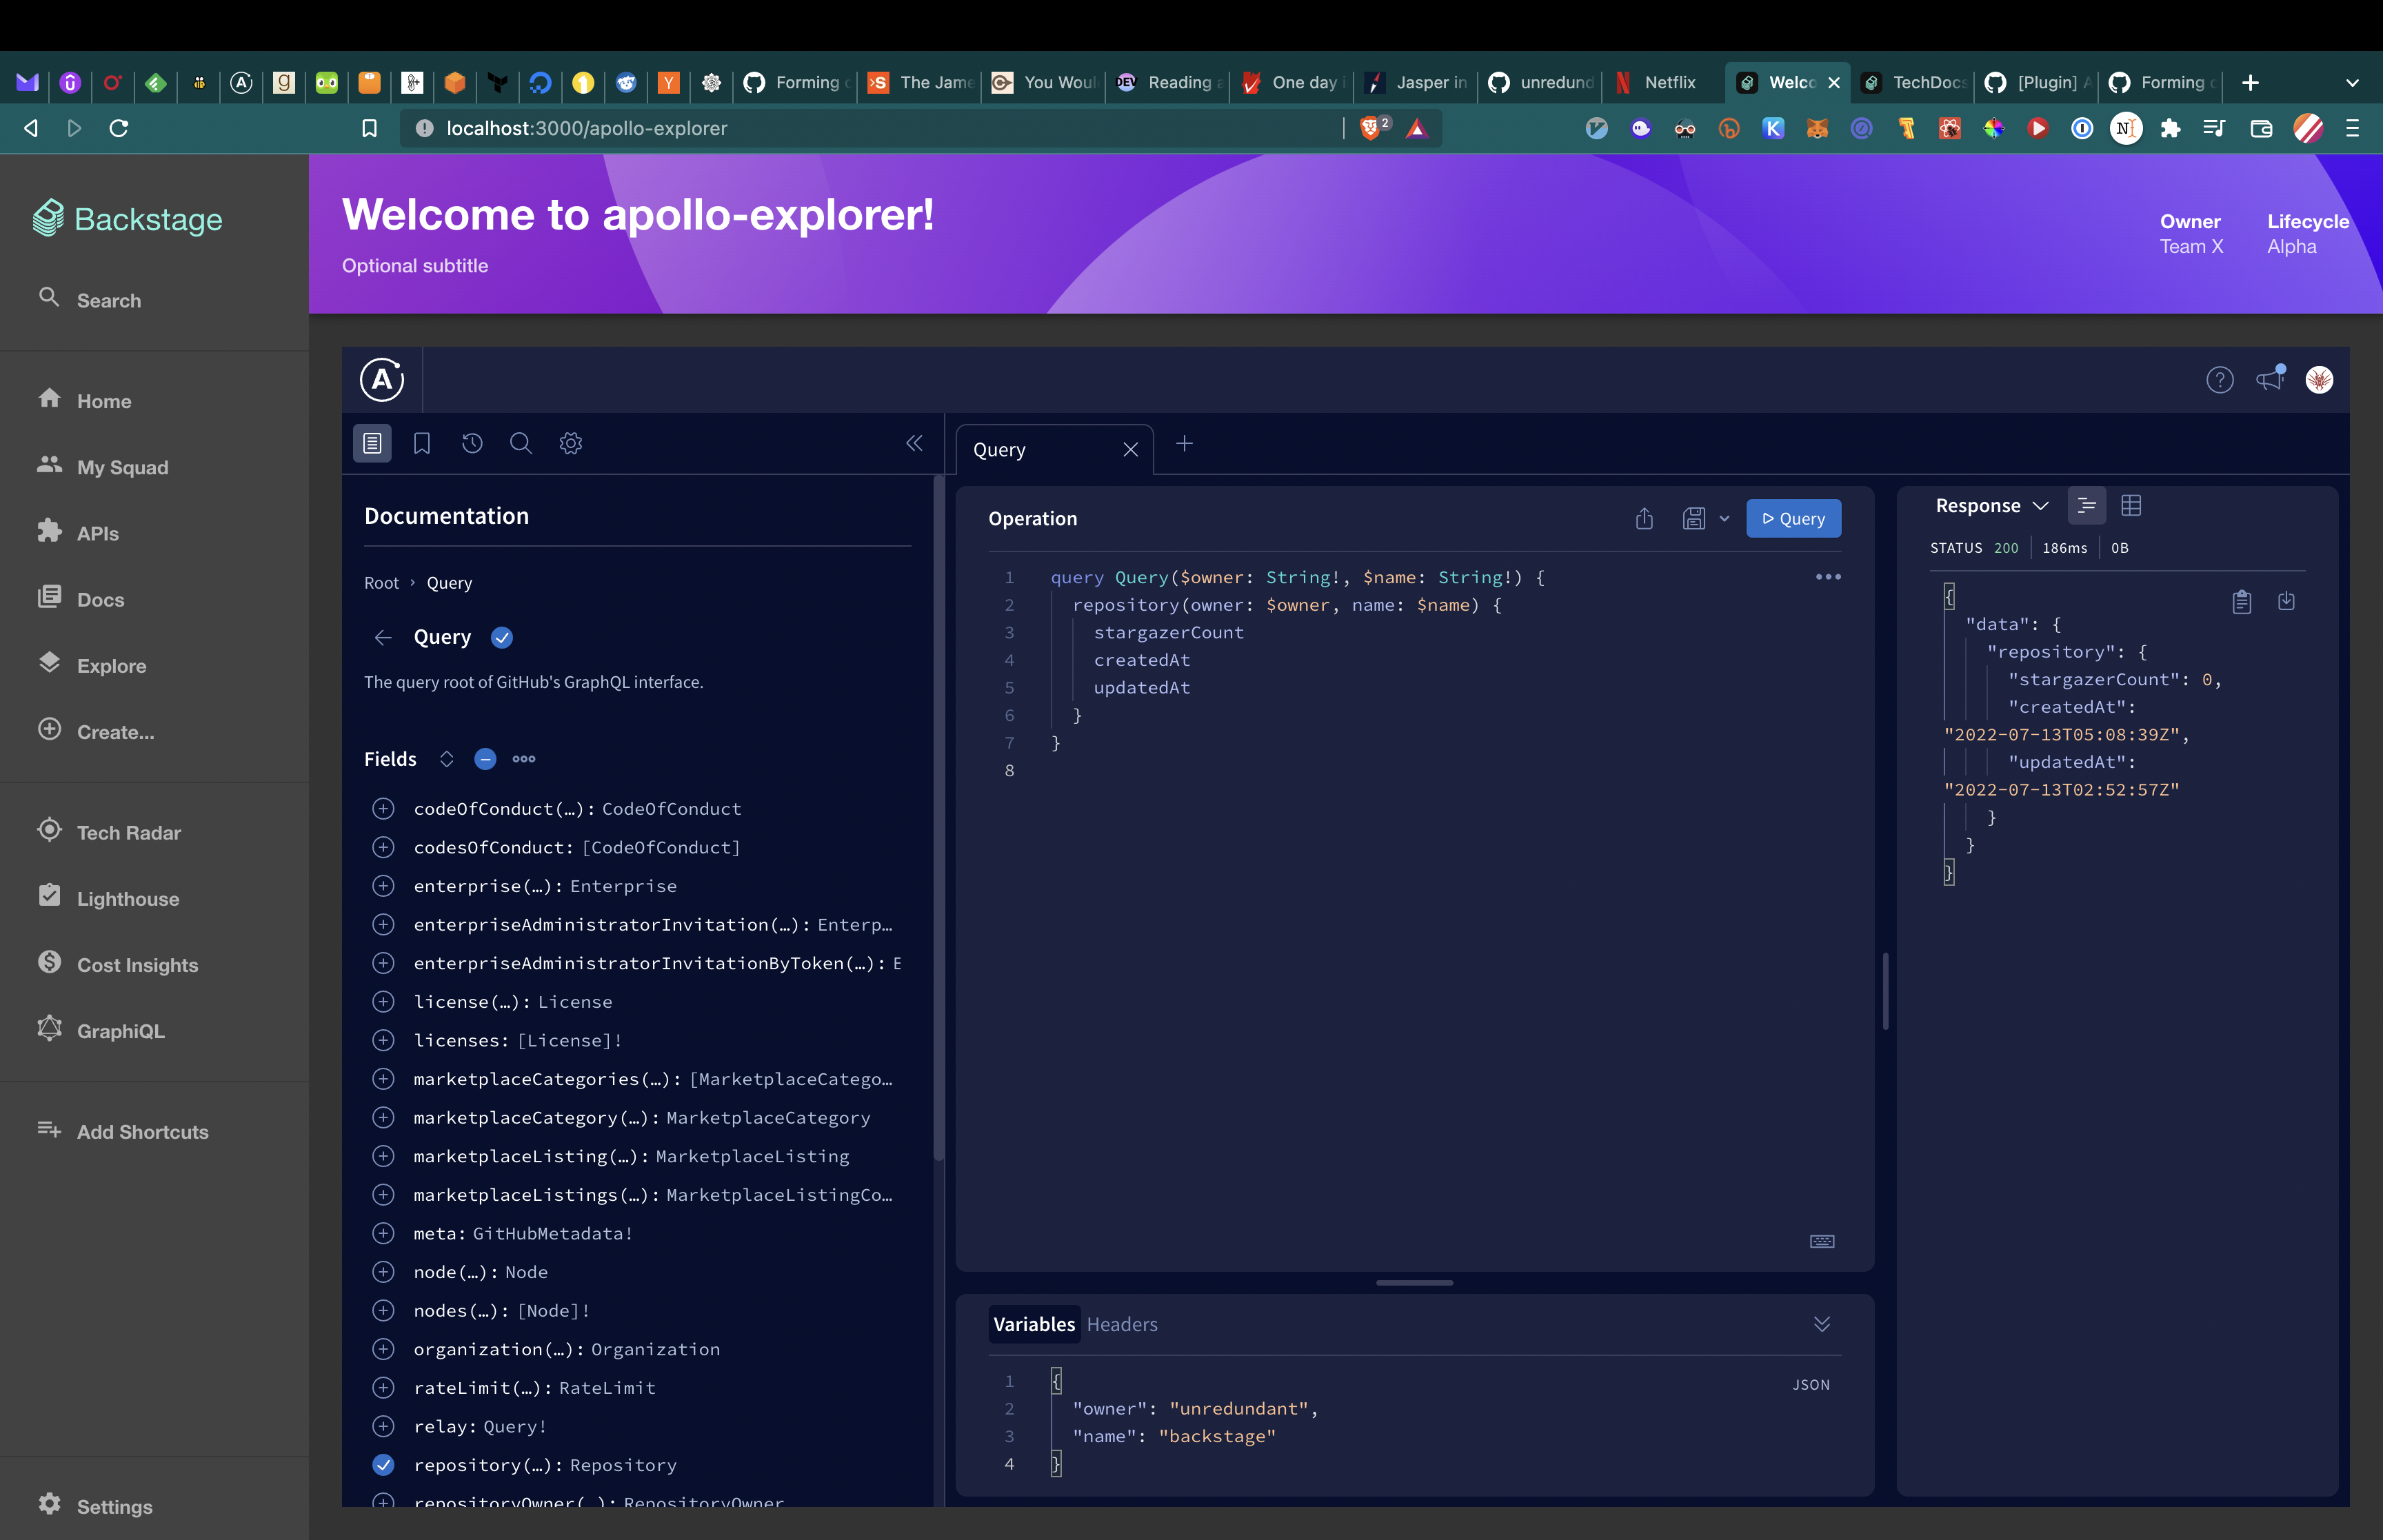Switch response to table view icon
2383x1540 pixels.
2131,506
